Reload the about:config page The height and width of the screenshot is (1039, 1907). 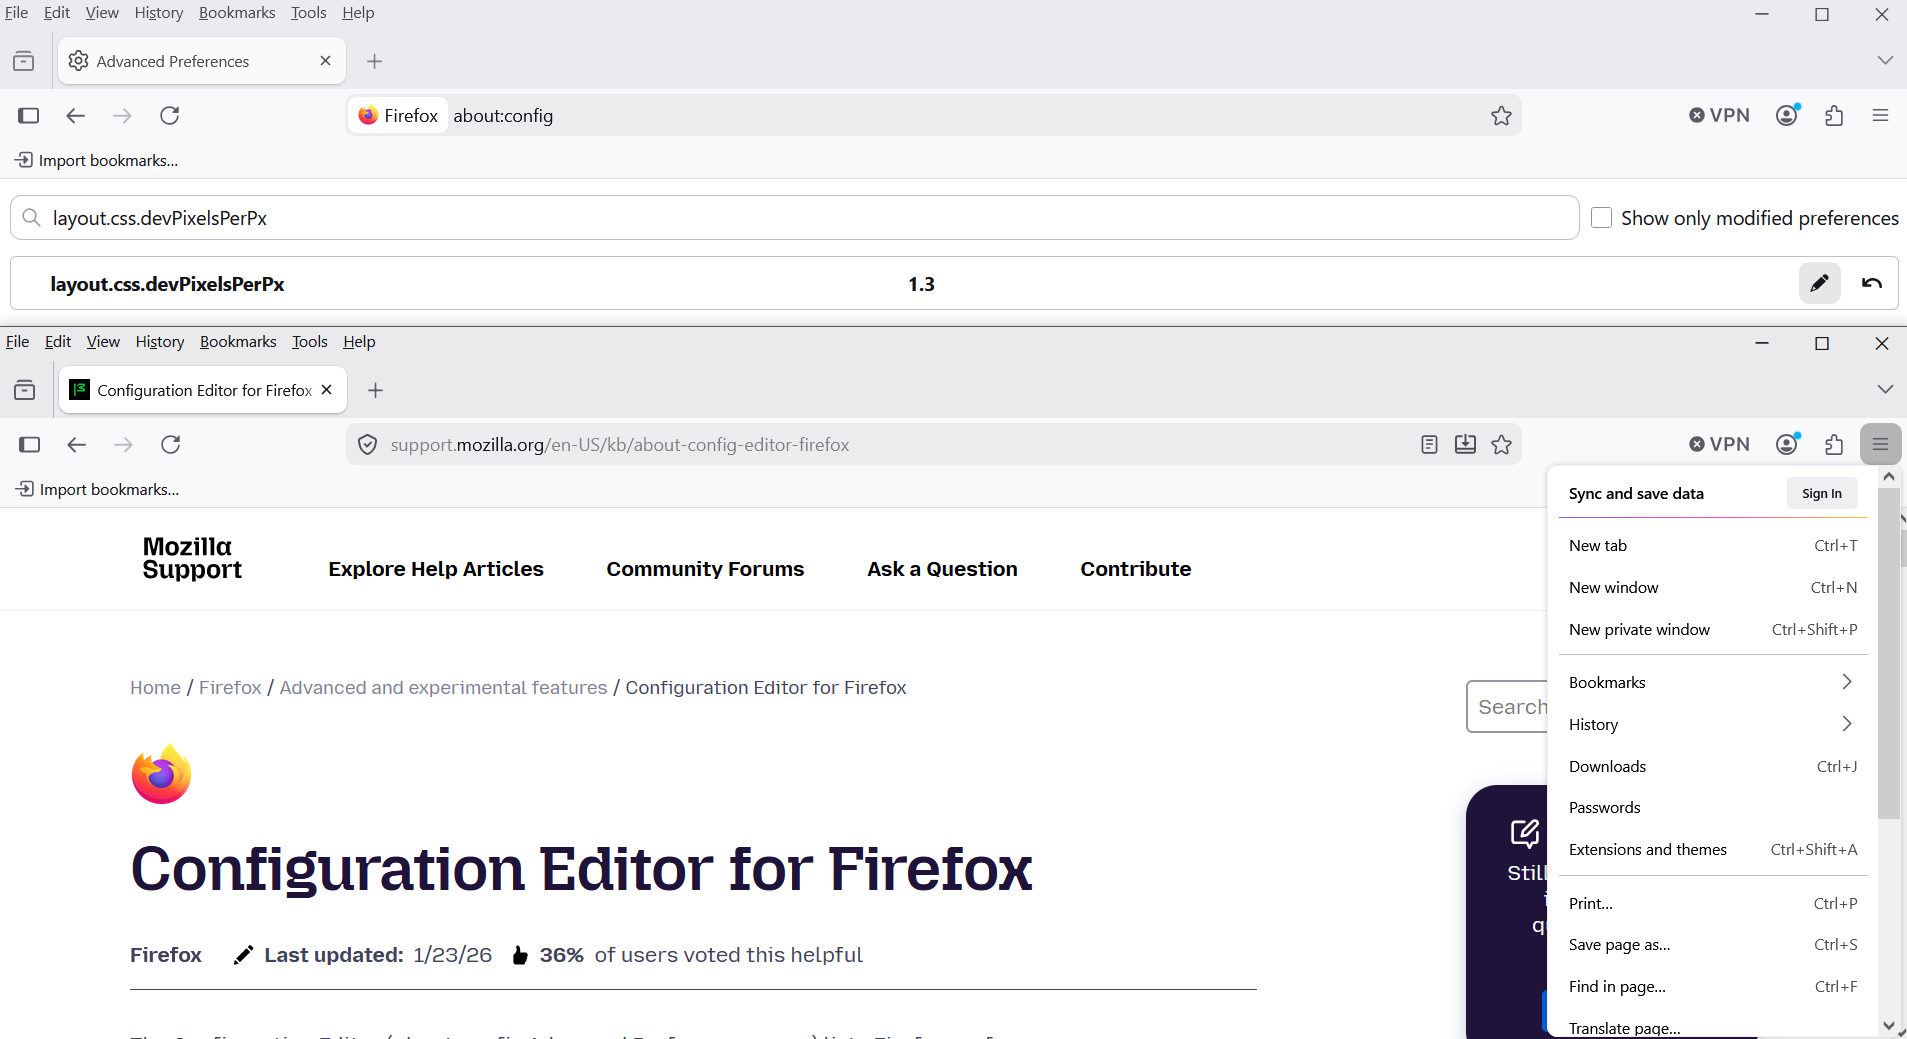[170, 116]
